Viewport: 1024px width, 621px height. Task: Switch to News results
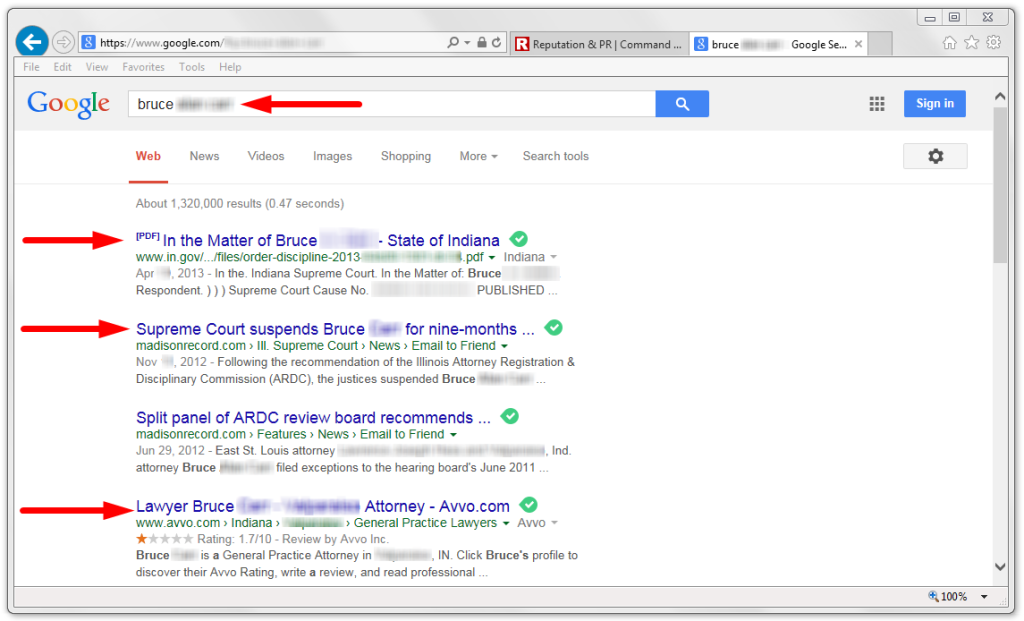[x=204, y=156]
